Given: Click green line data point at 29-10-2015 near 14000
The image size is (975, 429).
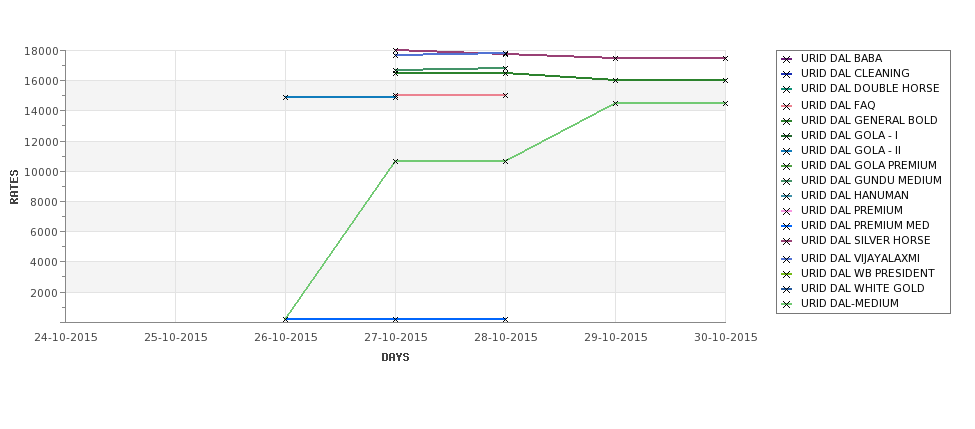Looking at the screenshot, I should pyautogui.click(x=616, y=103).
